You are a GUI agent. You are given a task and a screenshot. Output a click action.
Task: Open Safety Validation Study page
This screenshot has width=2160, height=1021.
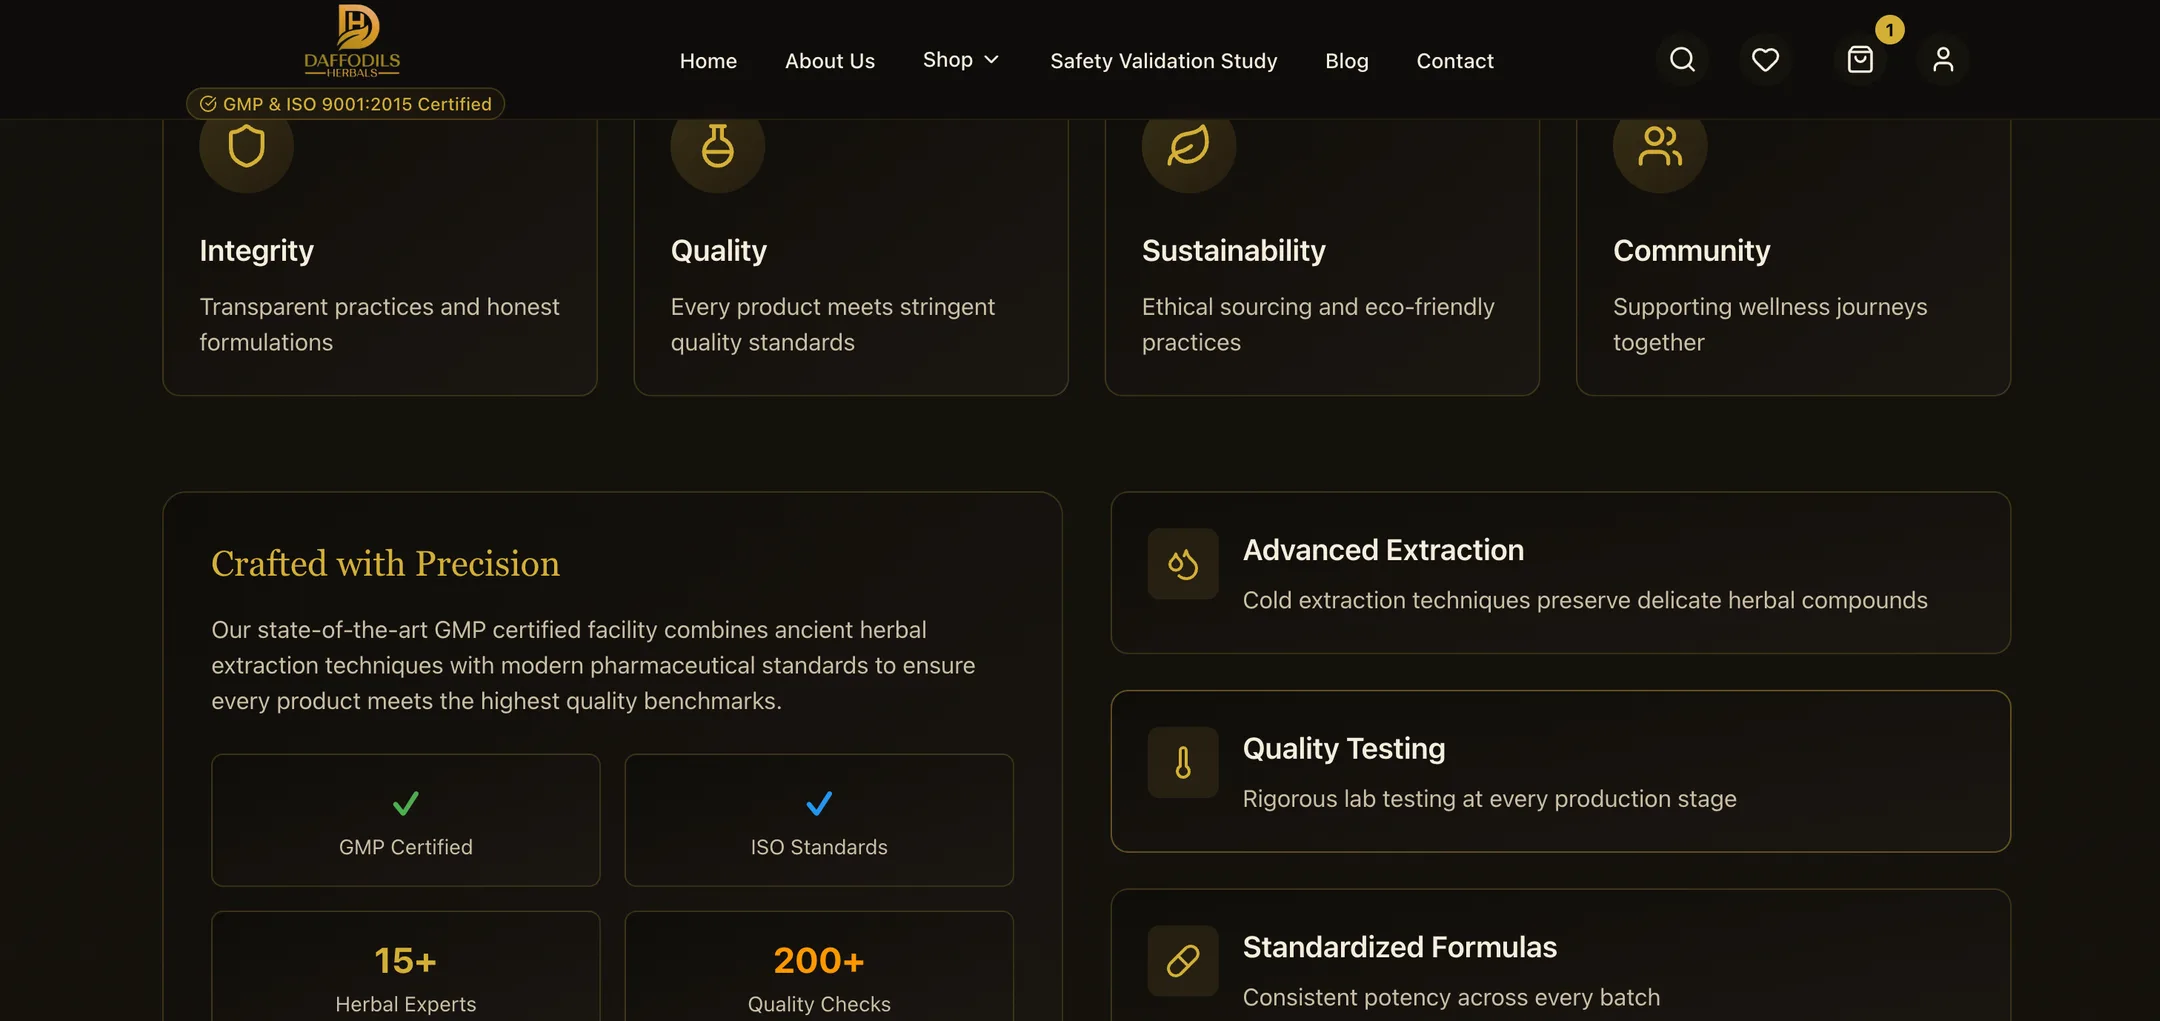coord(1164,61)
